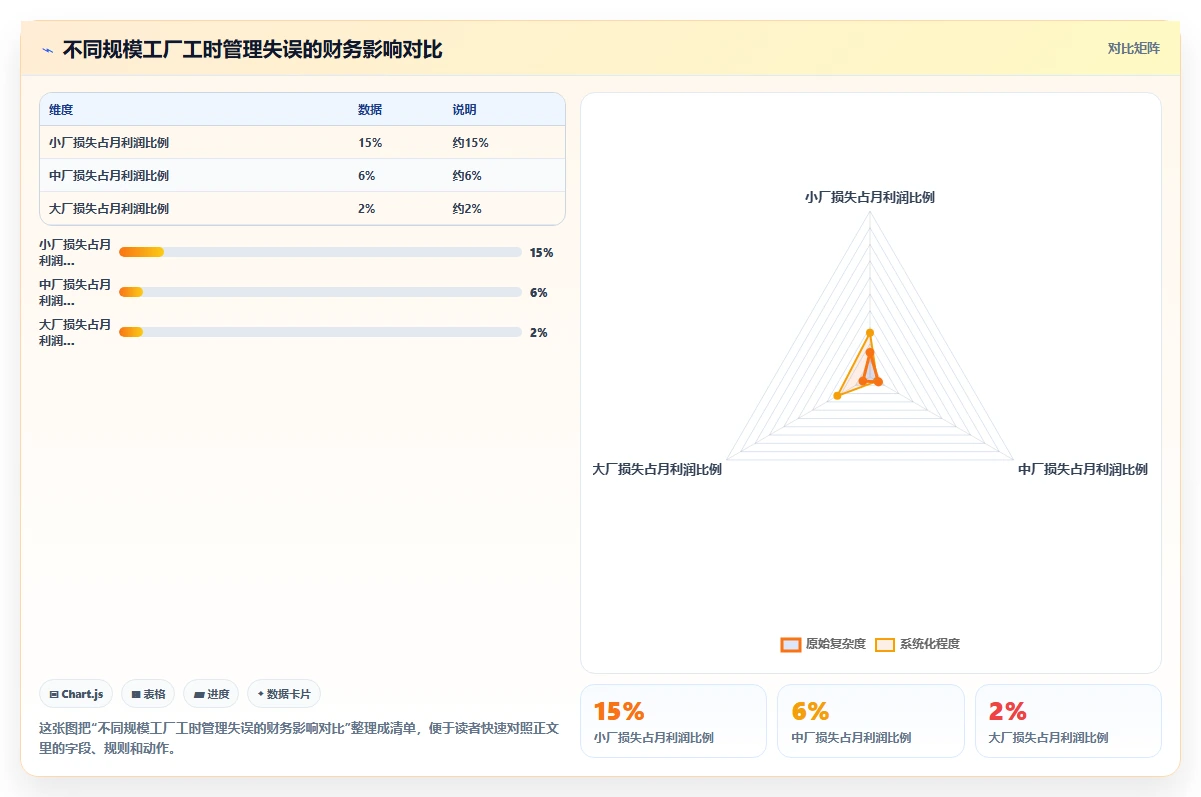Click the 约15% table cell
The height and width of the screenshot is (797, 1201).
click(470, 143)
